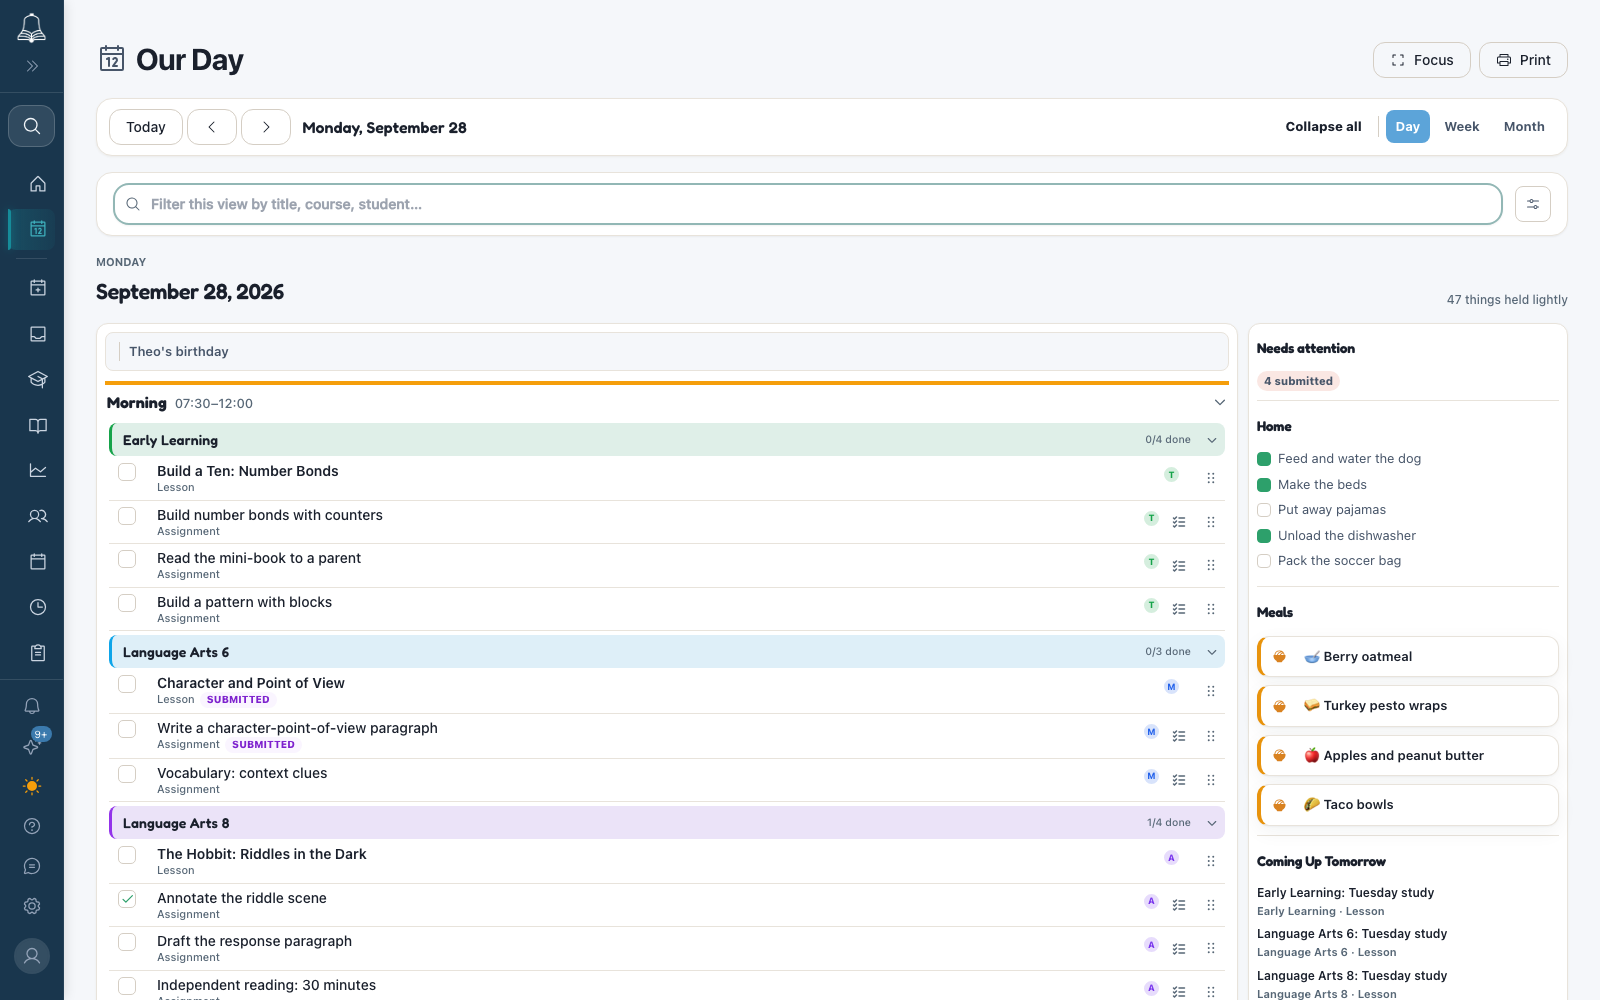The height and width of the screenshot is (1000, 1600).
Task: Check off Build a Ten: Number Bonds
Action: pyautogui.click(x=127, y=472)
